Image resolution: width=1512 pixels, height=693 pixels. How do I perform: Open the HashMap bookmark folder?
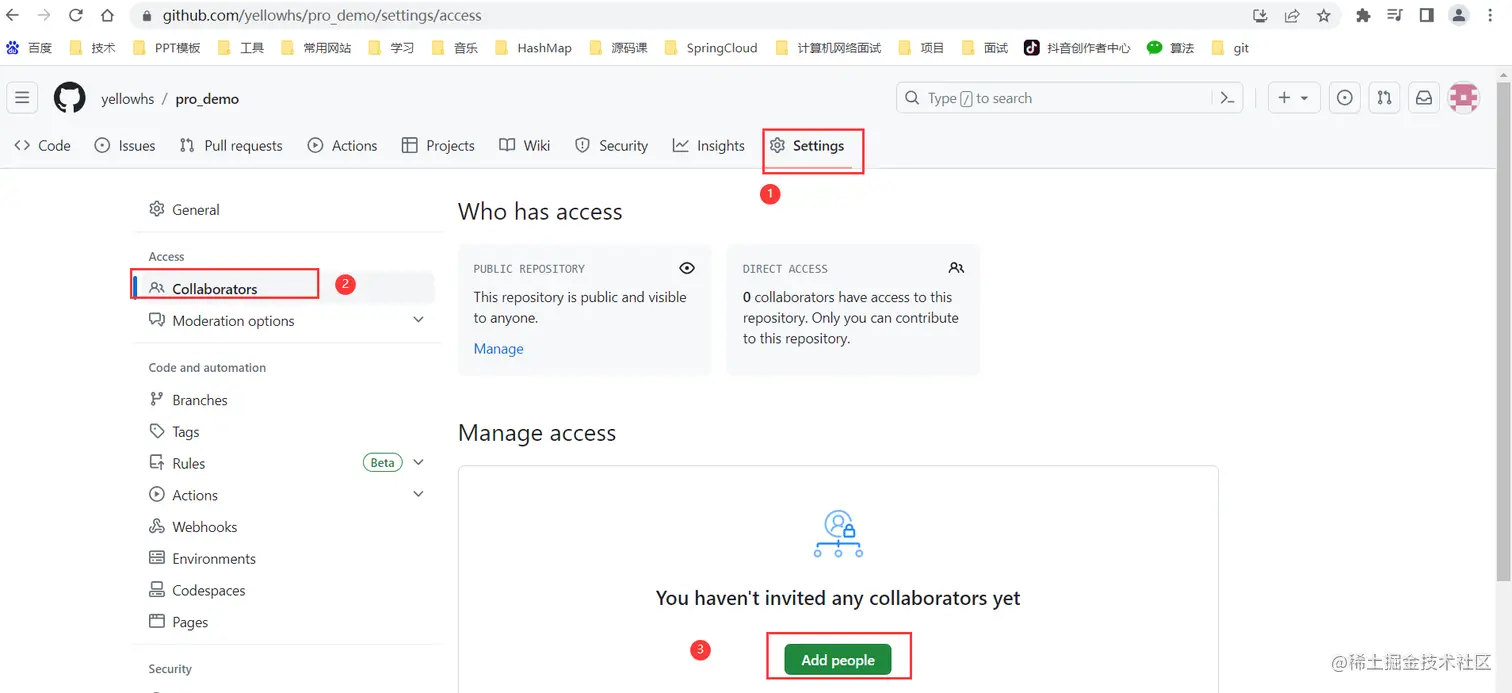532,47
